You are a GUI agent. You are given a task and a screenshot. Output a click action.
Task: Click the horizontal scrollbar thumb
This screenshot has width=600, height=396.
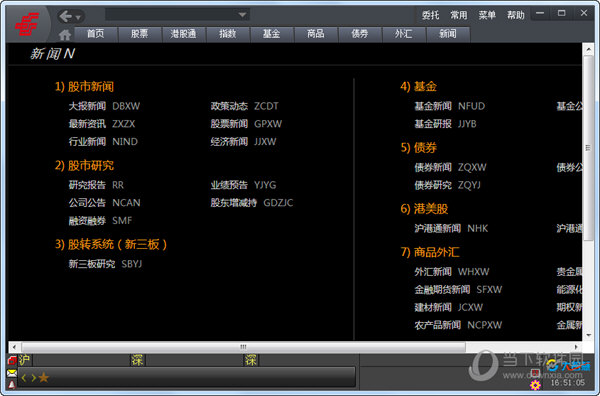[x=243, y=347]
